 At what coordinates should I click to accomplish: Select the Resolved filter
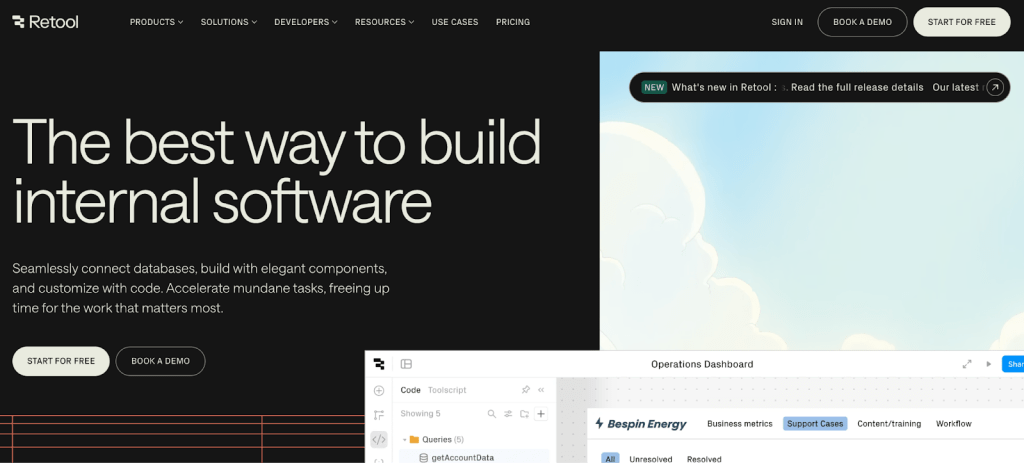704,459
